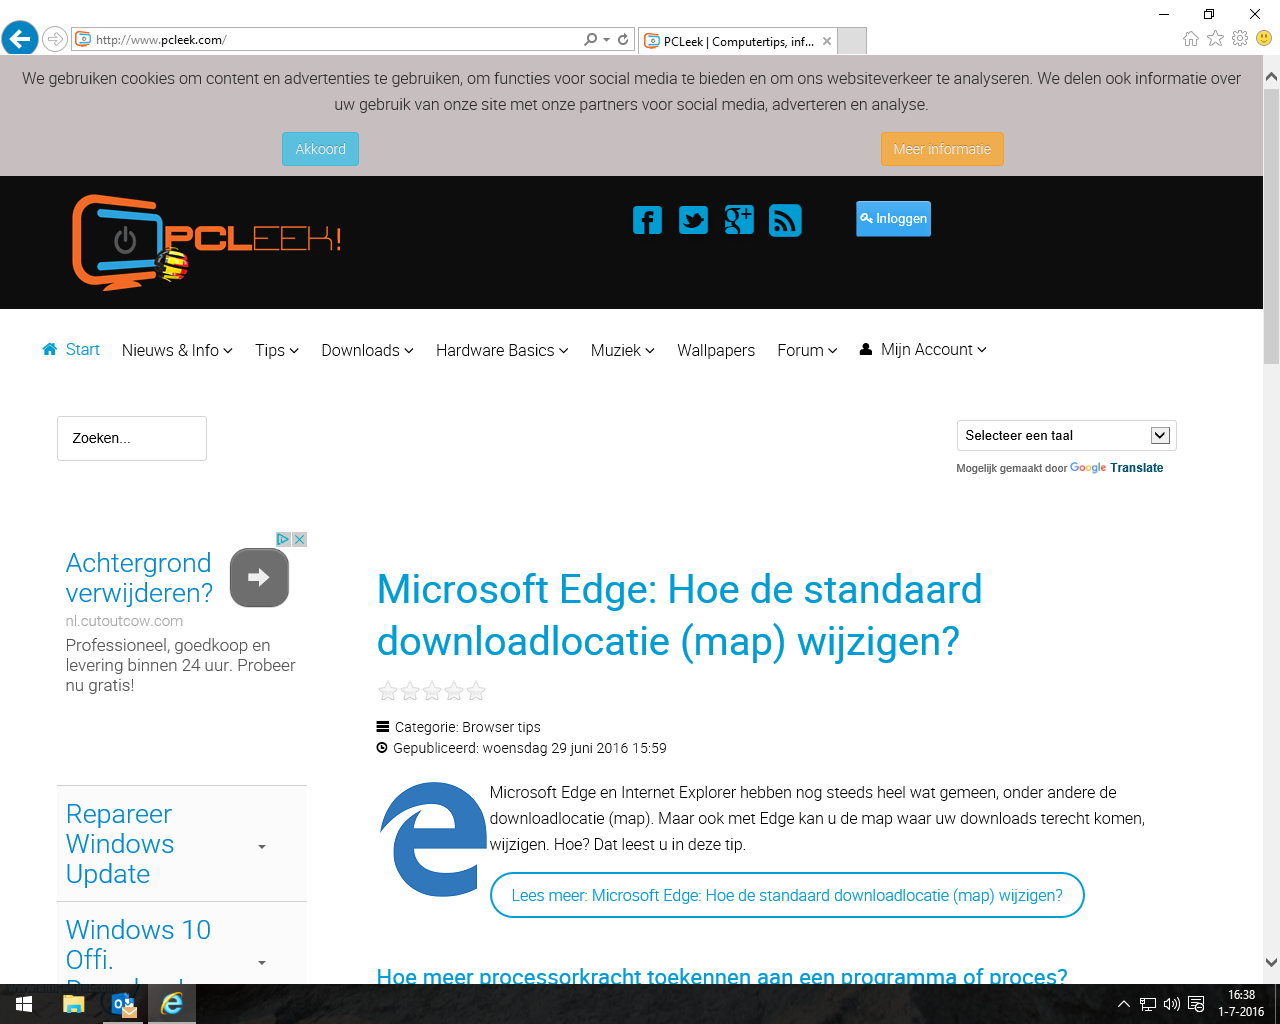Accept cookies with Akkoord button
1280x1024 pixels.
320,149
